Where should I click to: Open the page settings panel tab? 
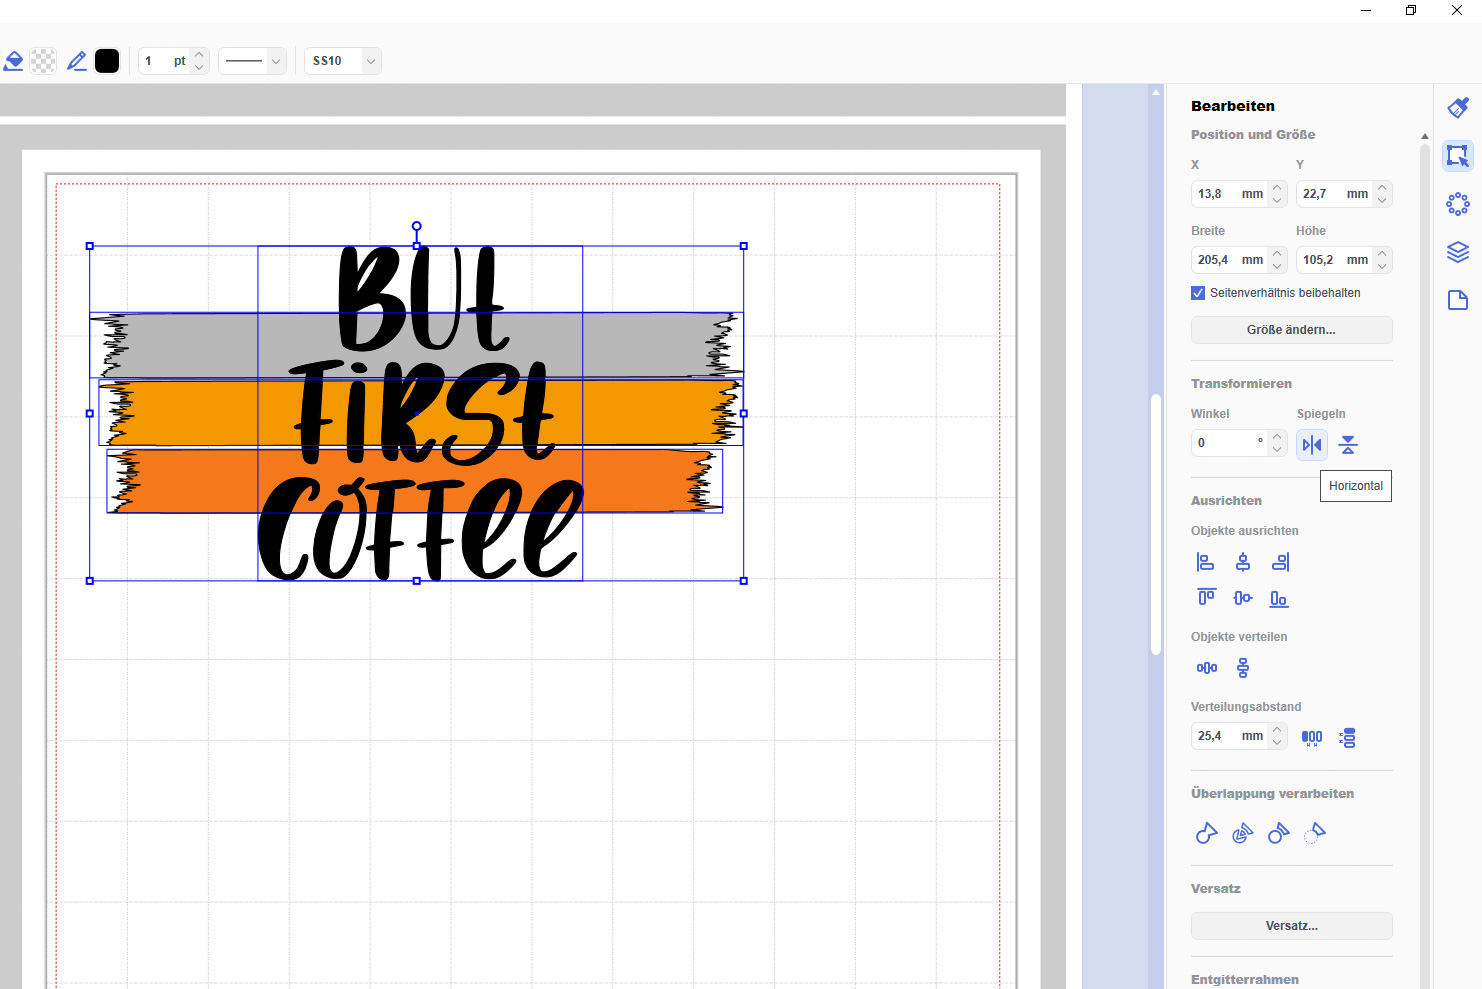tap(1457, 300)
